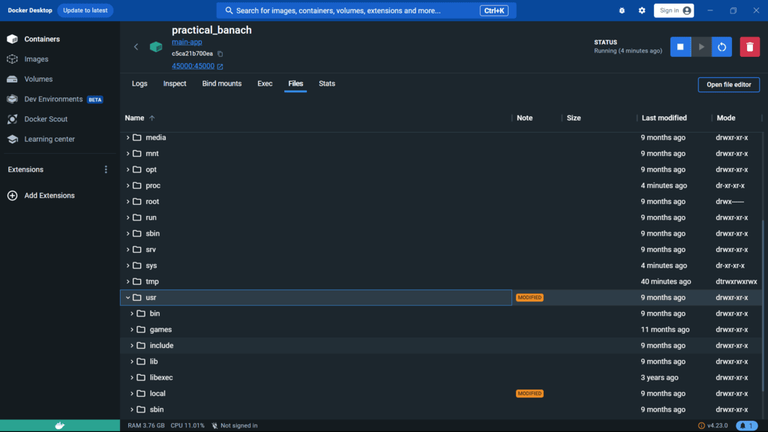Screen dimensions: 768x432
Task: Click Open file editor button
Action: (728, 85)
